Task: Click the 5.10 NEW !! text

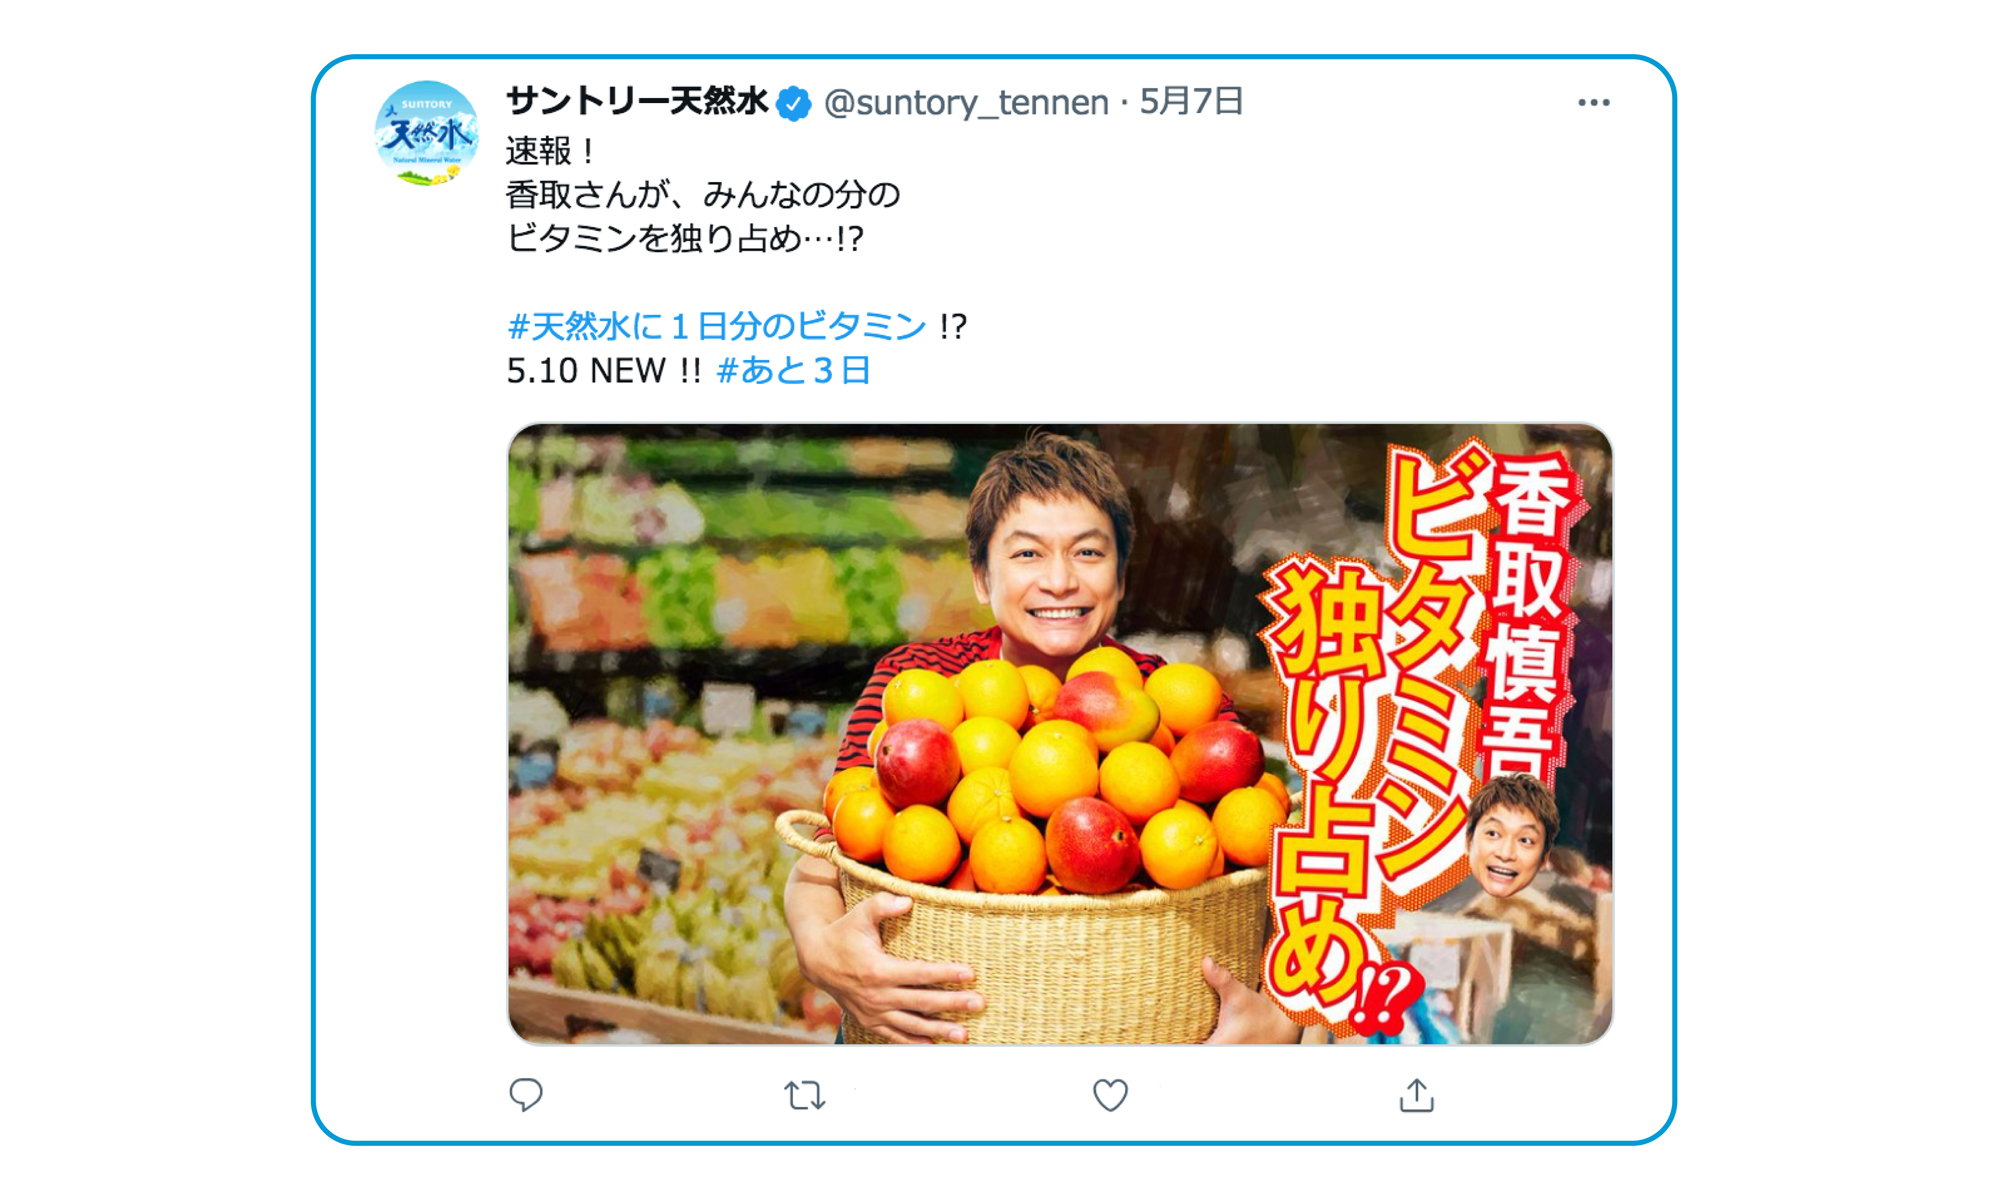Action: tap(604, 371)
